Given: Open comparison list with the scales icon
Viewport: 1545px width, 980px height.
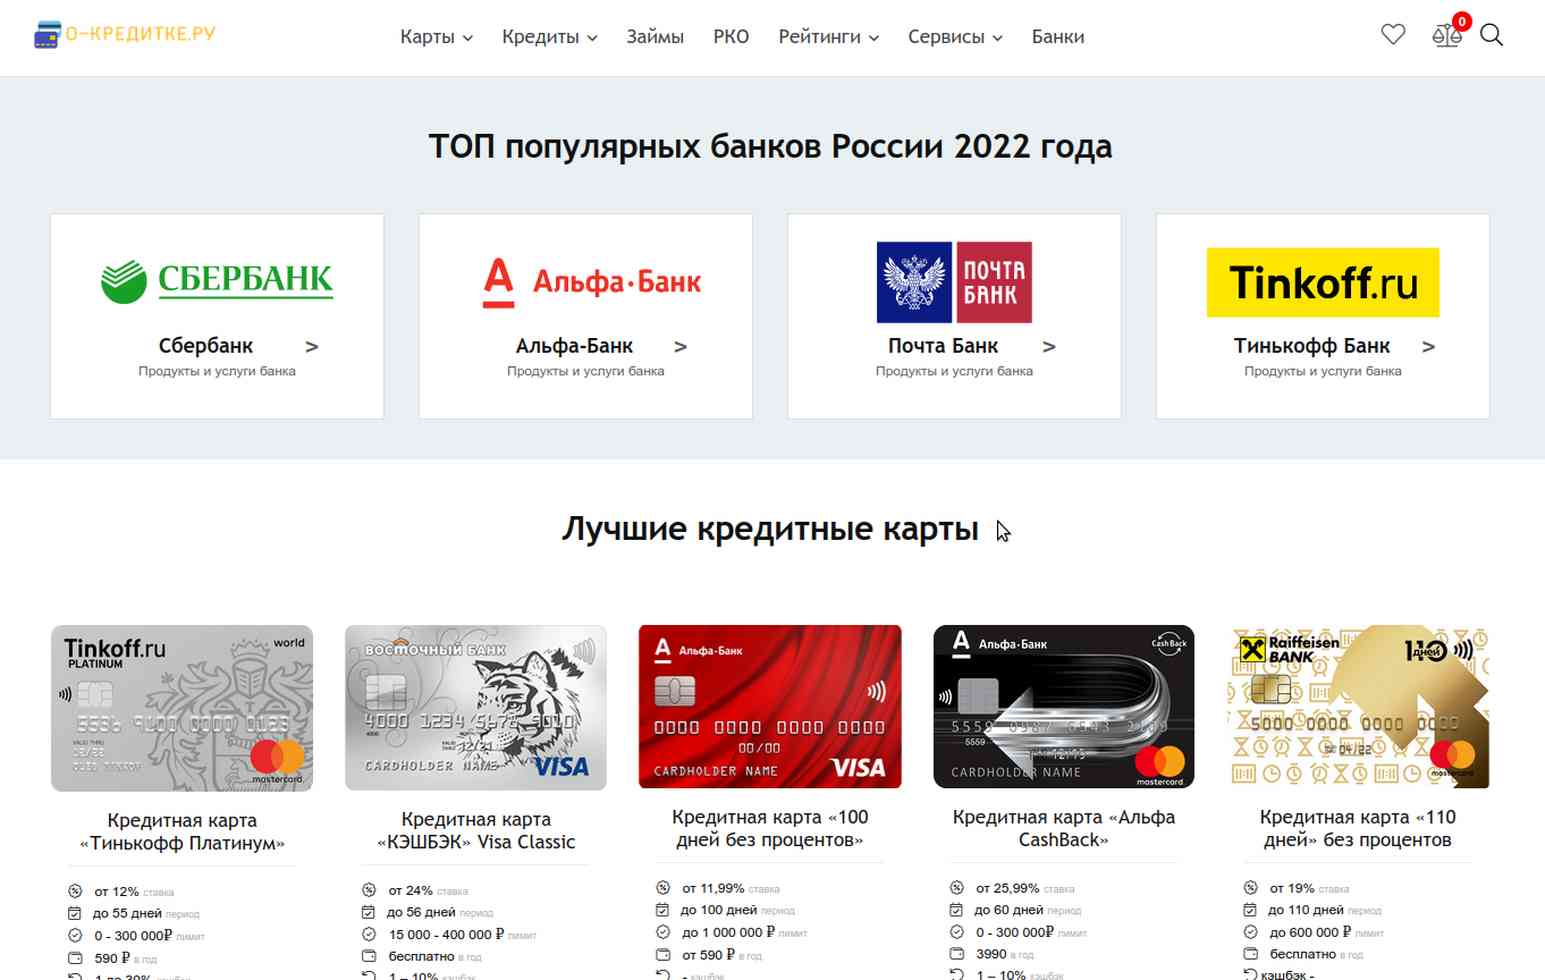Looking at the screenshot, I should click(1447, 36).
